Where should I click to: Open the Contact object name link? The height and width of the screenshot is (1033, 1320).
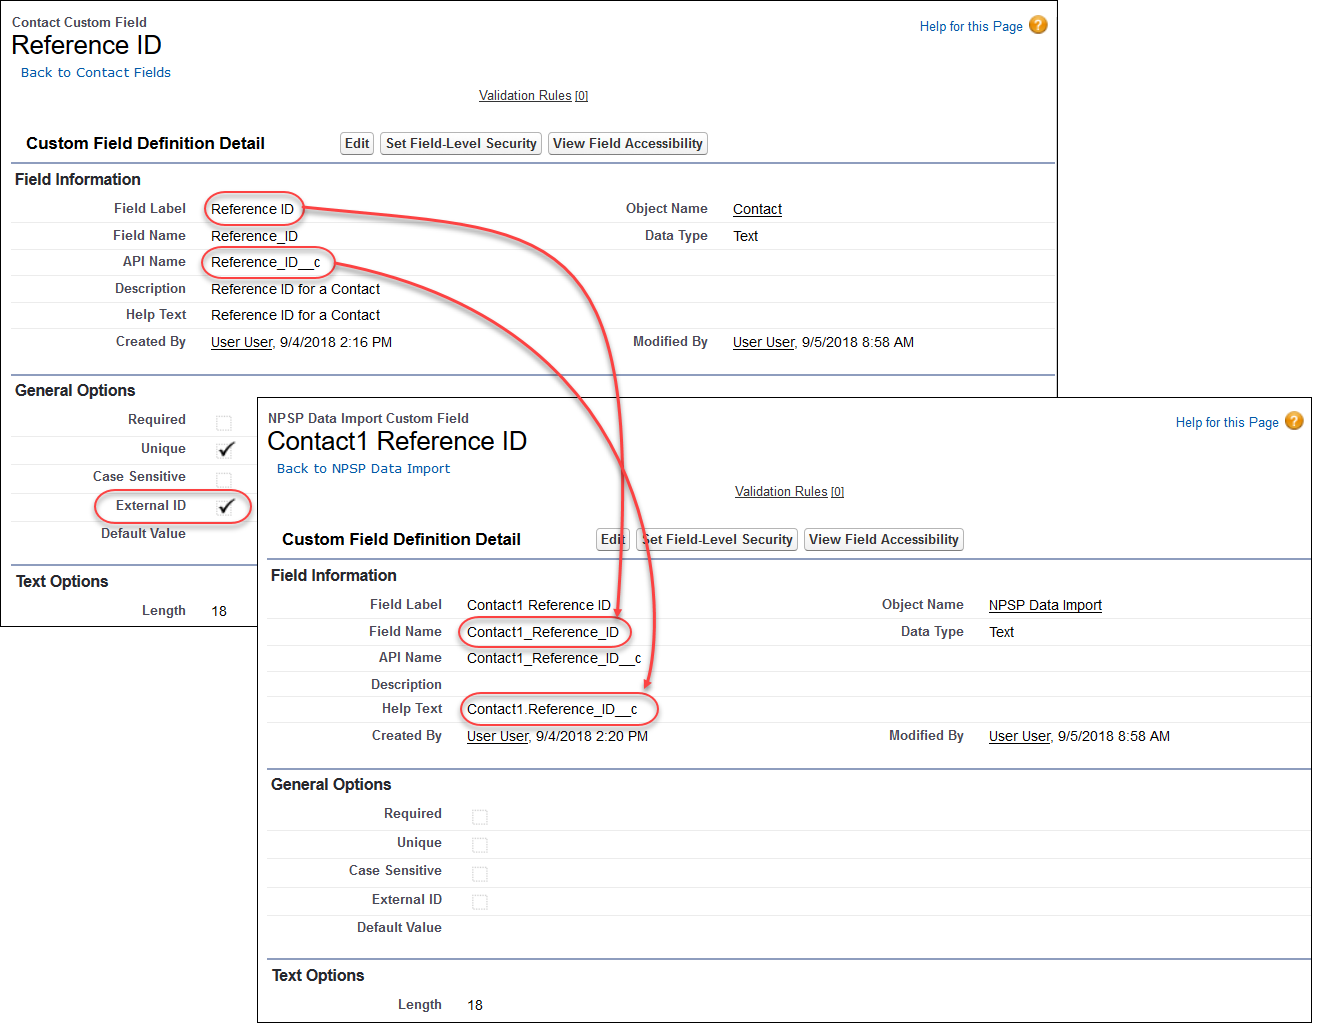click(757, 209)
